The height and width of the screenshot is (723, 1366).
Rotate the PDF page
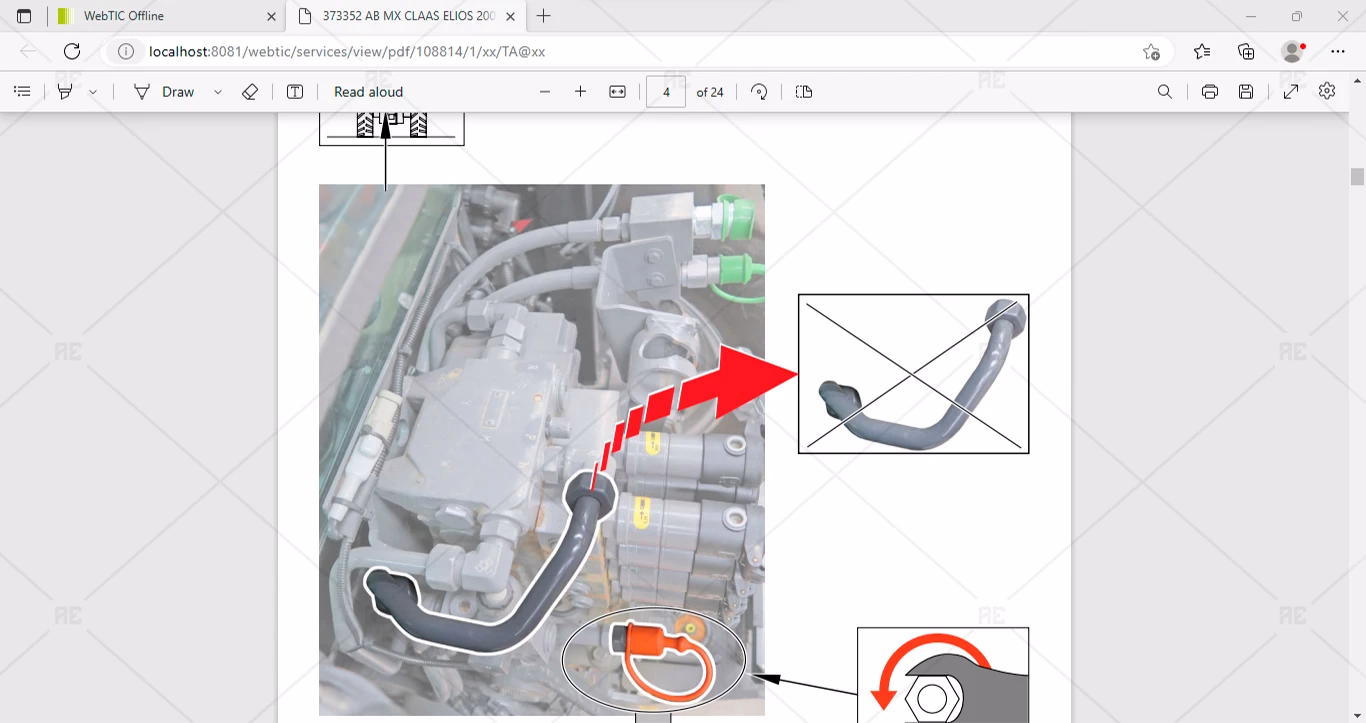tap(759, 92)
